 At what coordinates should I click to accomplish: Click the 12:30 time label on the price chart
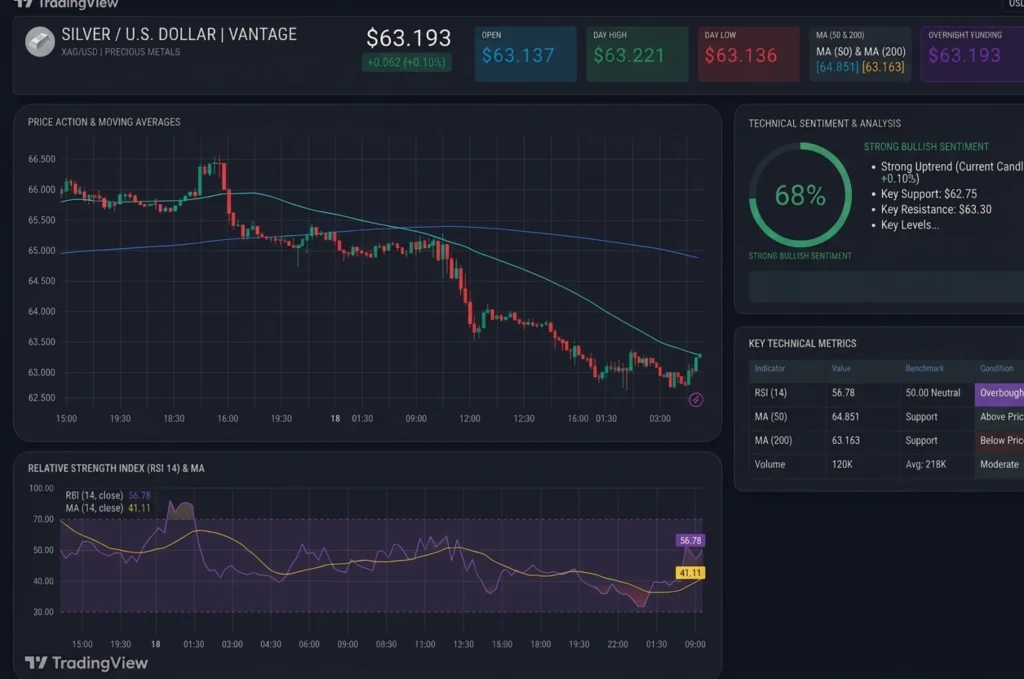524,418
